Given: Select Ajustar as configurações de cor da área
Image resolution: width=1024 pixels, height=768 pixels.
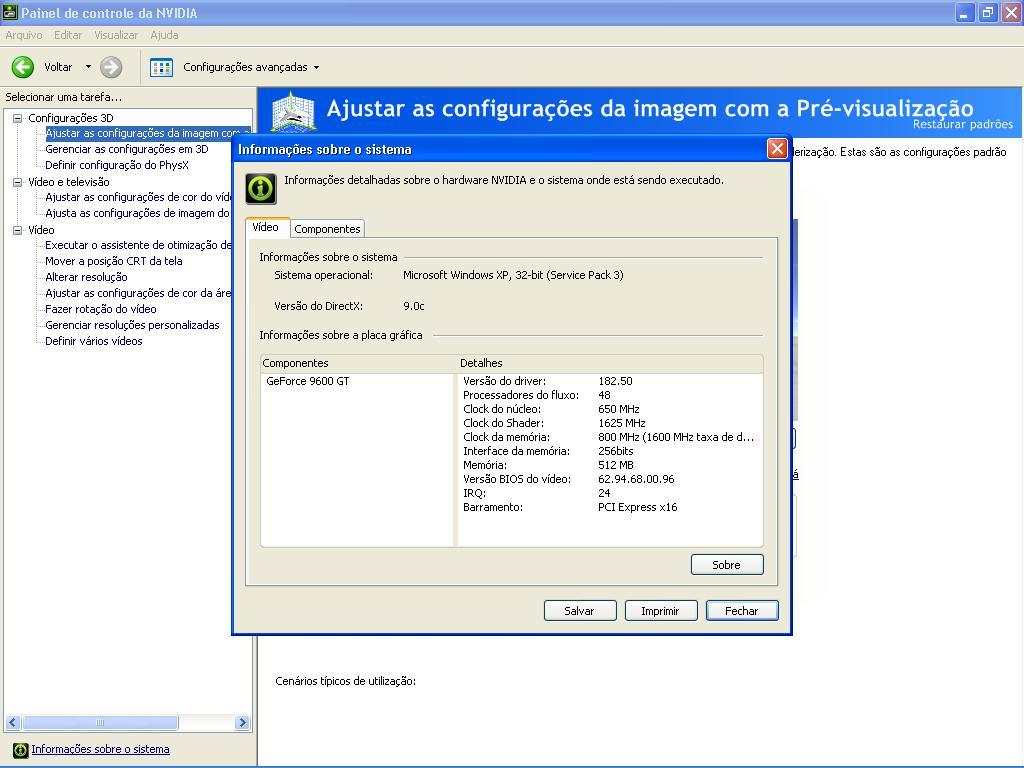Looking at the screenshot, I should point(138,293).
